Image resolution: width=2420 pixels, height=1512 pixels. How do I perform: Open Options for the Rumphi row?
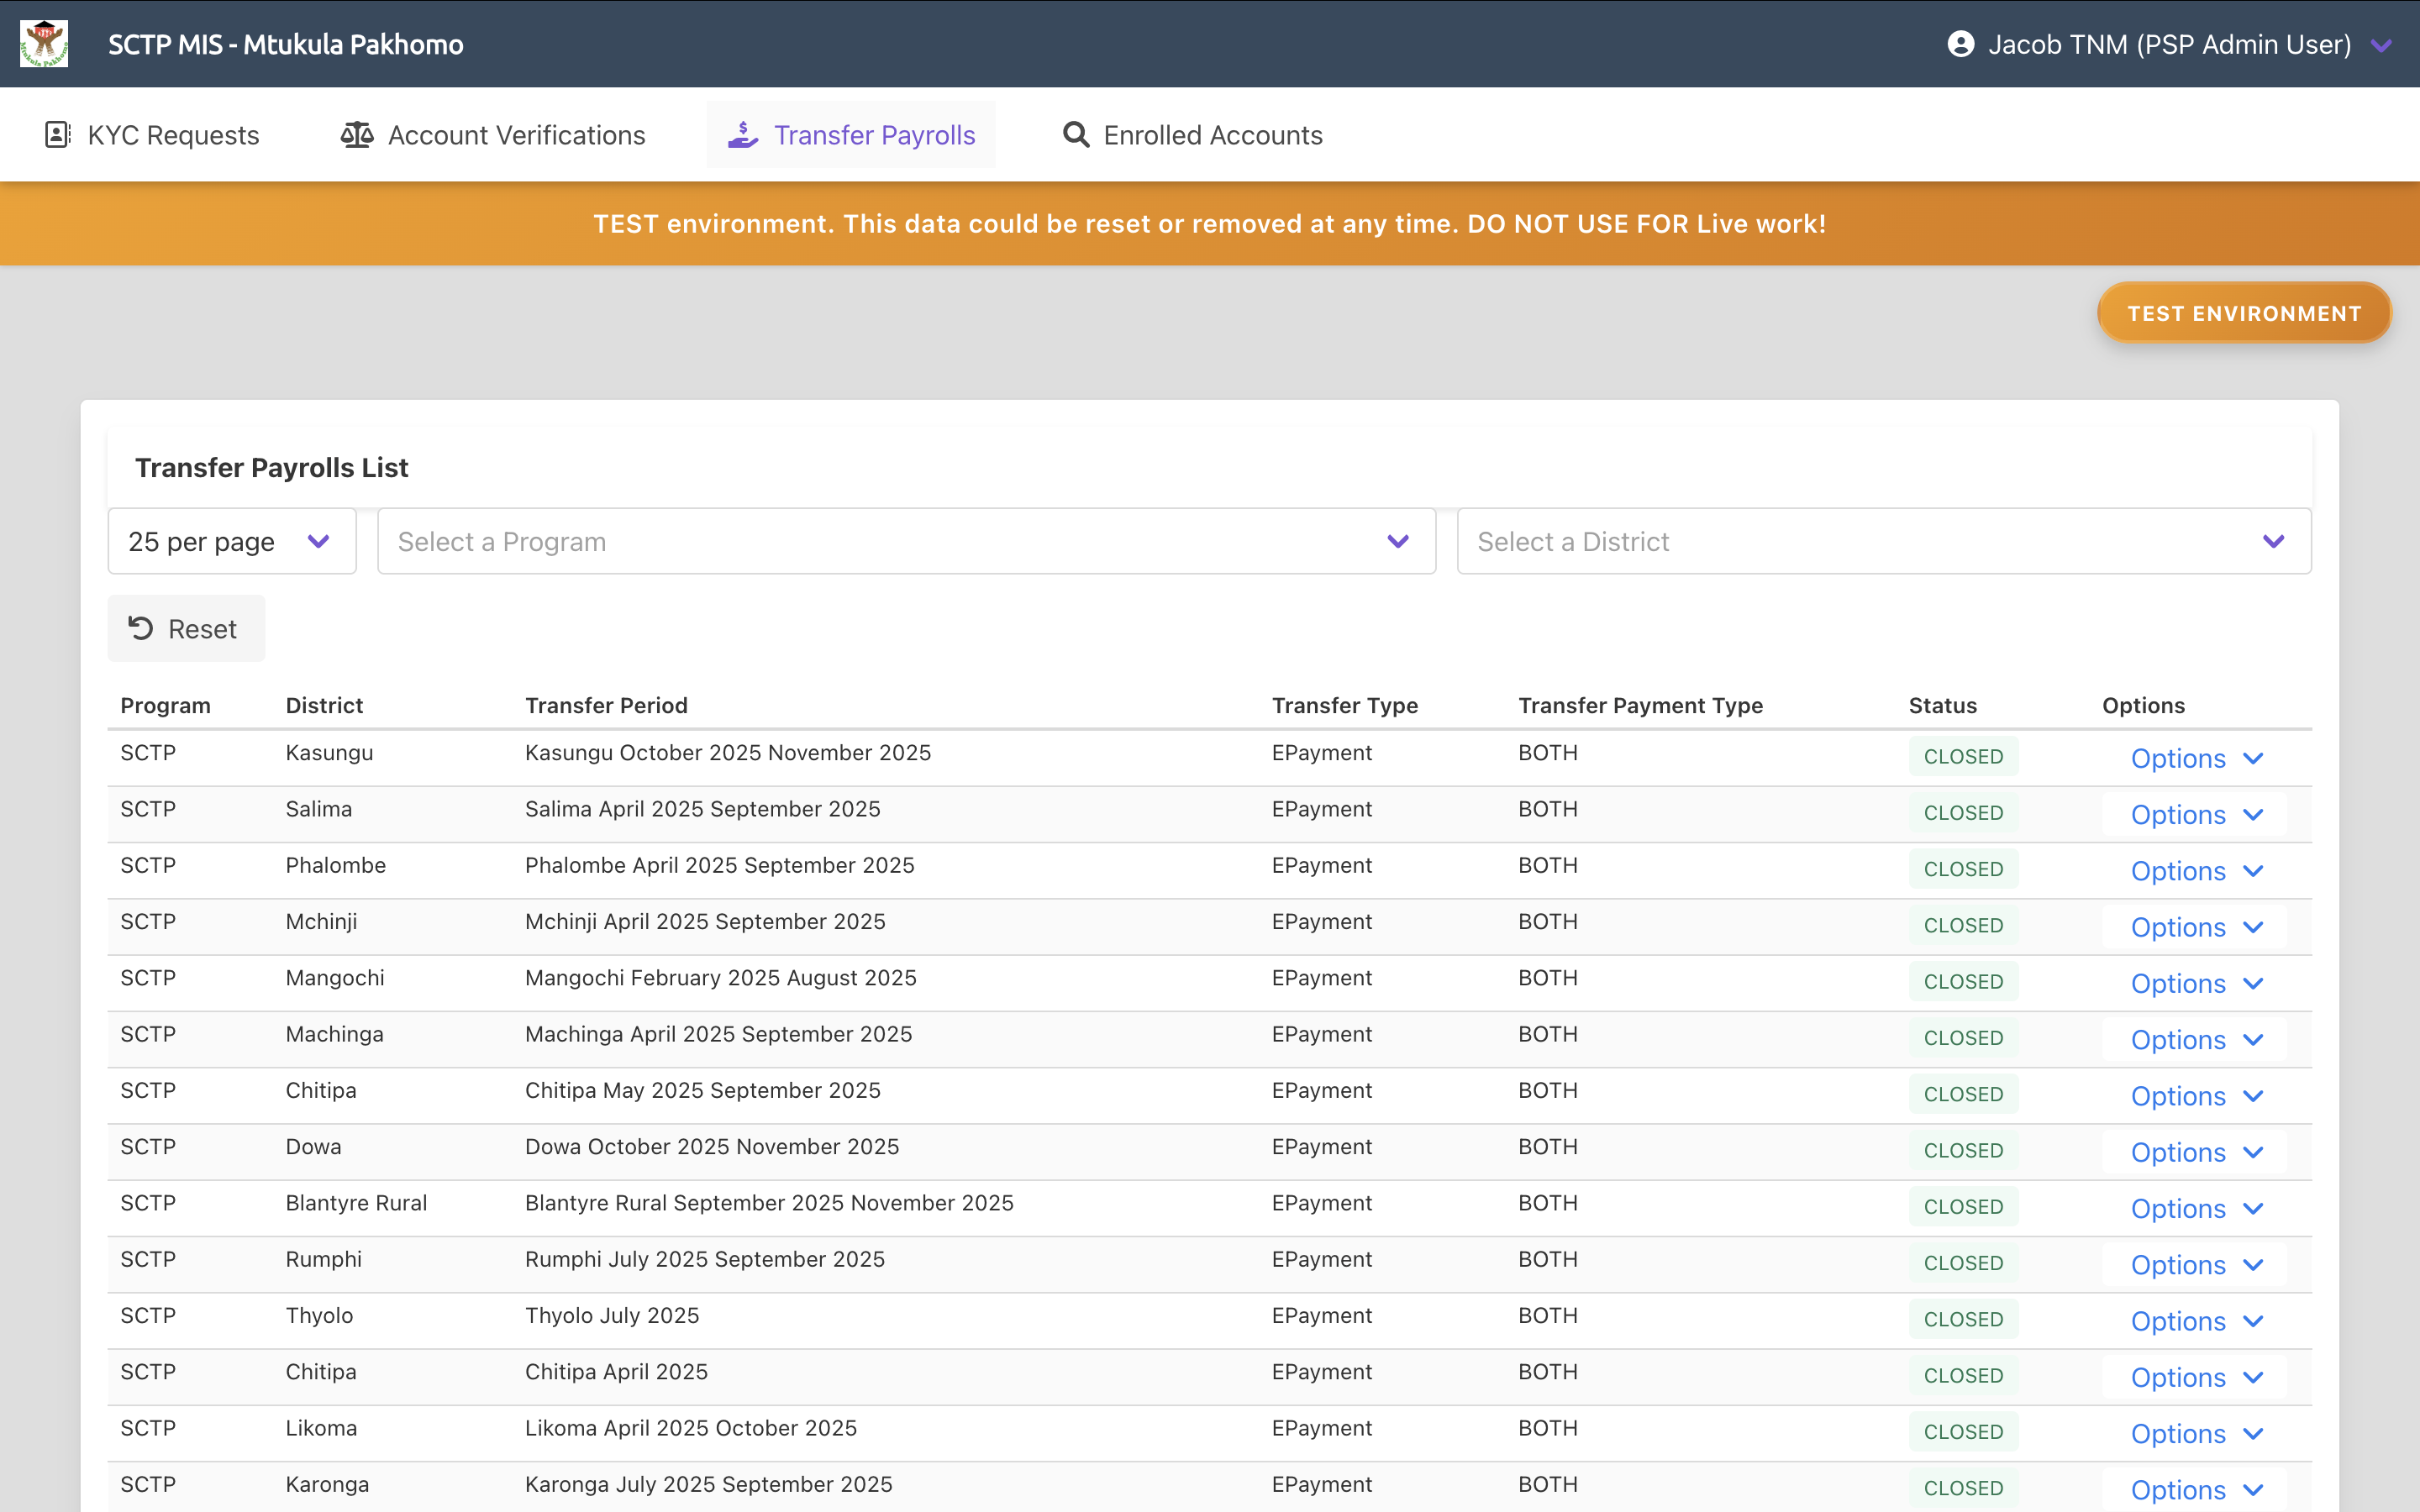click(2195, 1264)
